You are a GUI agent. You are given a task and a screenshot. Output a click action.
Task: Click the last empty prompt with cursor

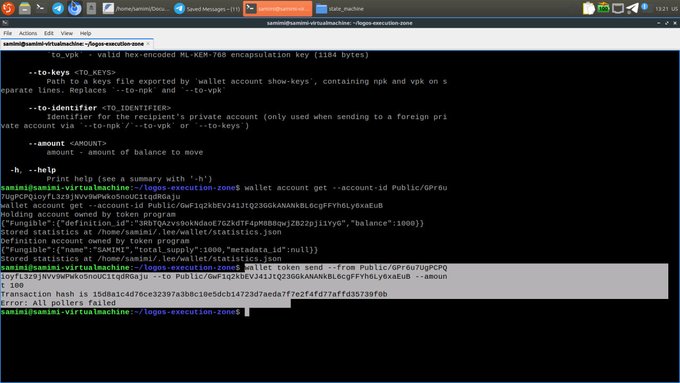point(125,312)
